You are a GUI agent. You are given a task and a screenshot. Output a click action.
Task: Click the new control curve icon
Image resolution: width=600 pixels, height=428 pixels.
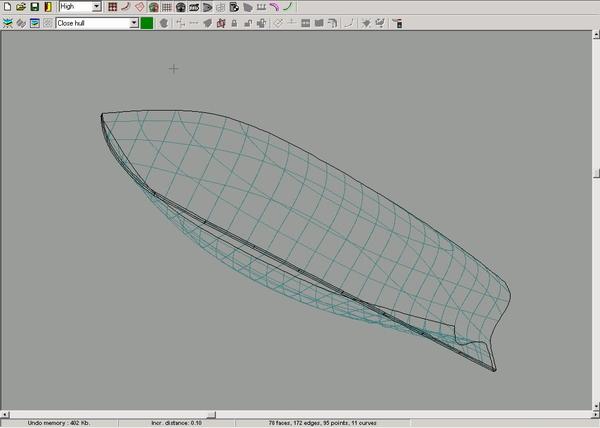click(349, 23)
